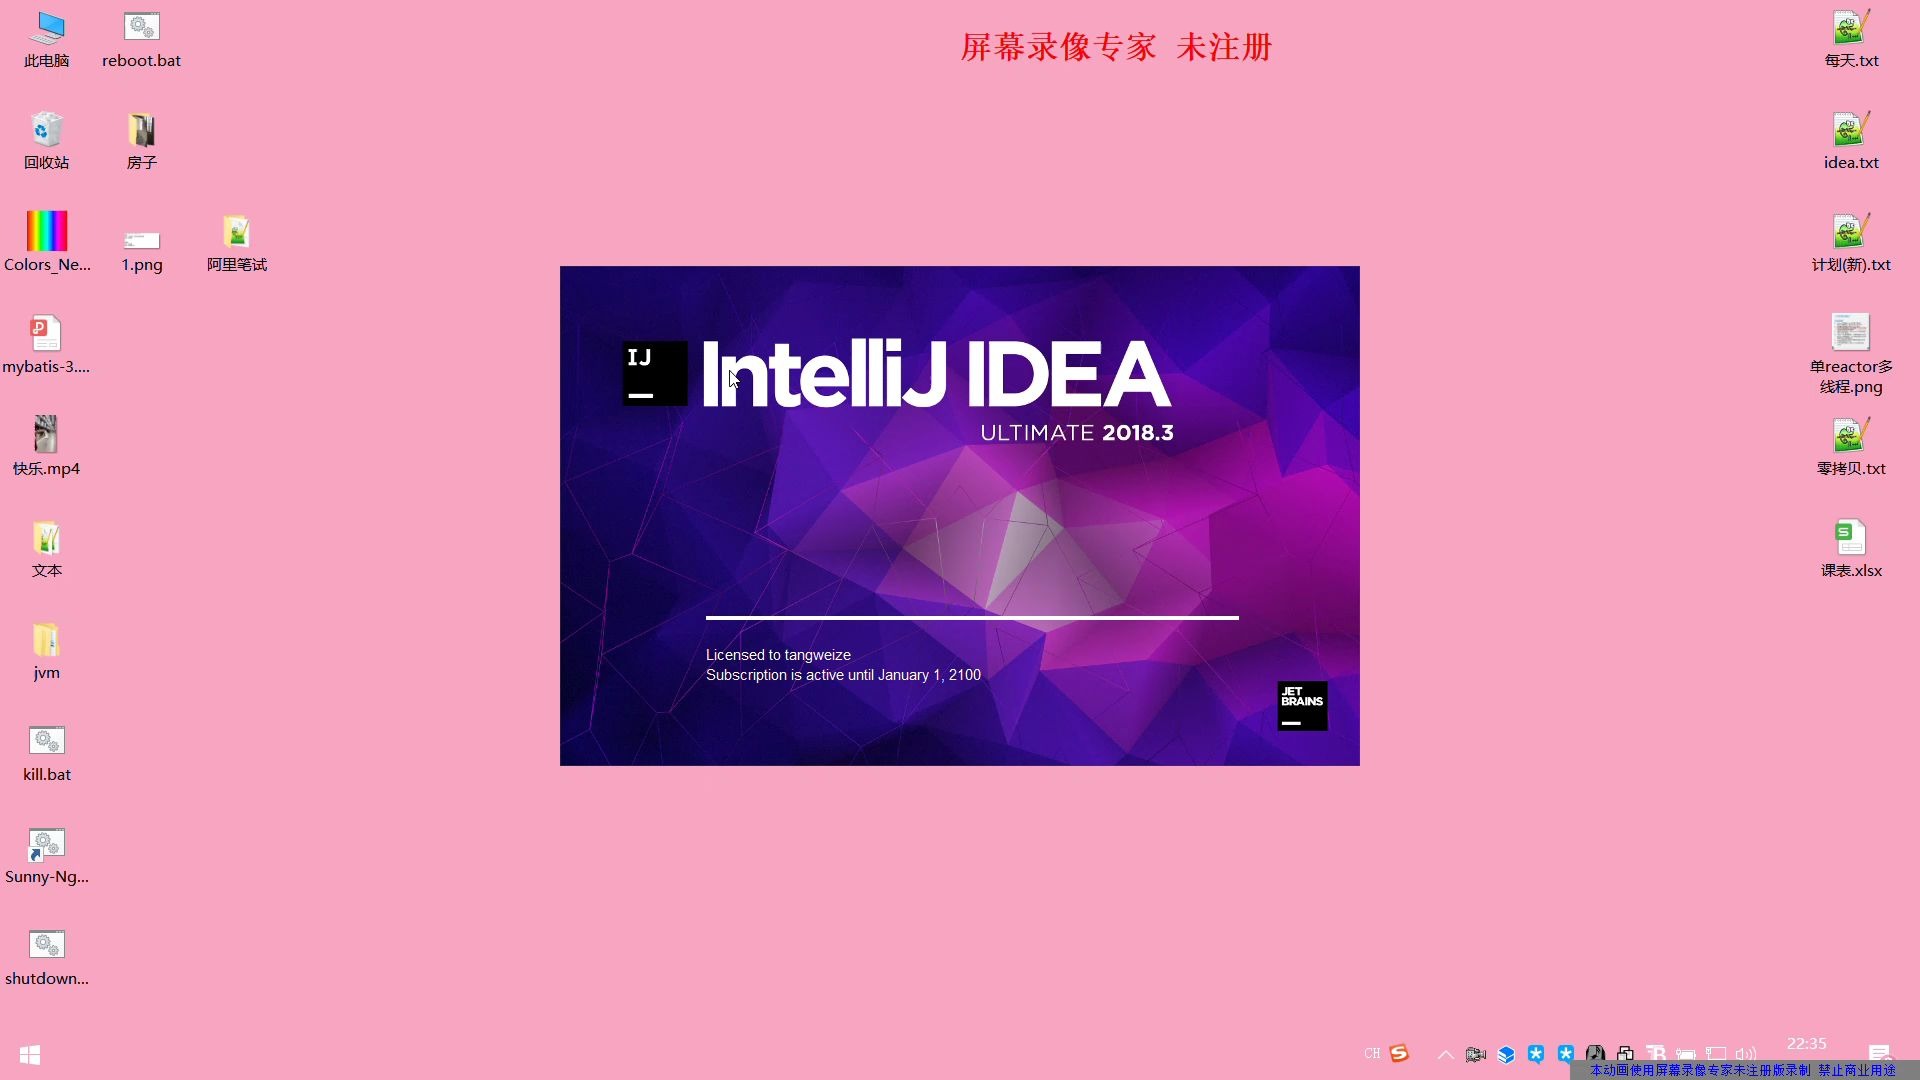Click the JetBrains logo in splash screen
This screenshot has height=1080, width=1920.
(1300, 703)
